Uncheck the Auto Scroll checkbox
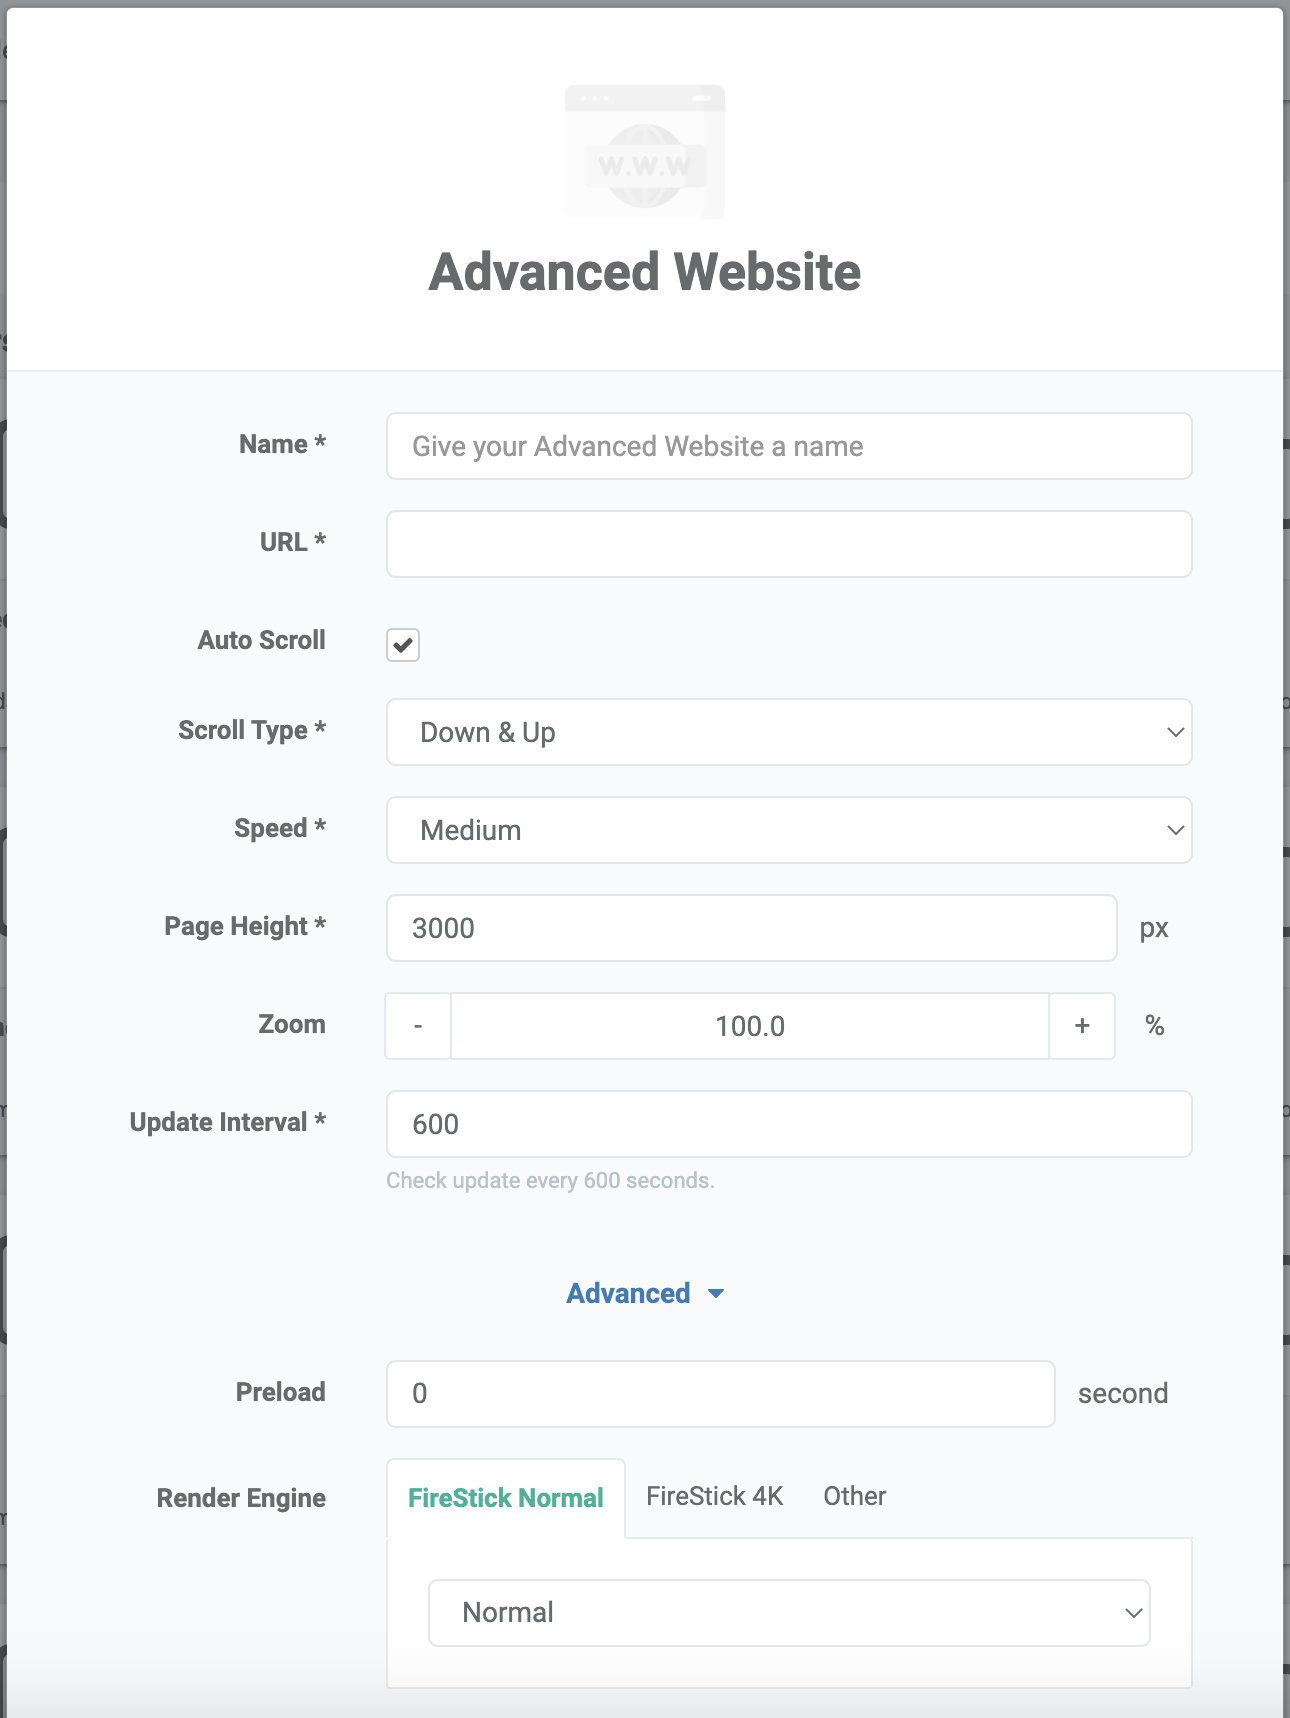The width and height of the screenshot is (1290, 1718). (x=403, y=645)
